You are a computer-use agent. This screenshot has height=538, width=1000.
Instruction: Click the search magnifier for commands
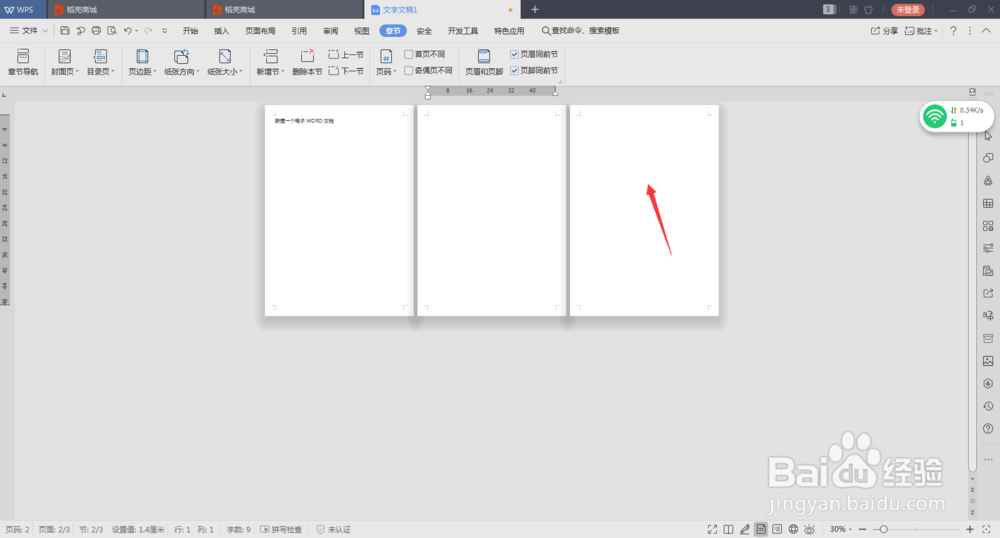(x=546, y=31)
